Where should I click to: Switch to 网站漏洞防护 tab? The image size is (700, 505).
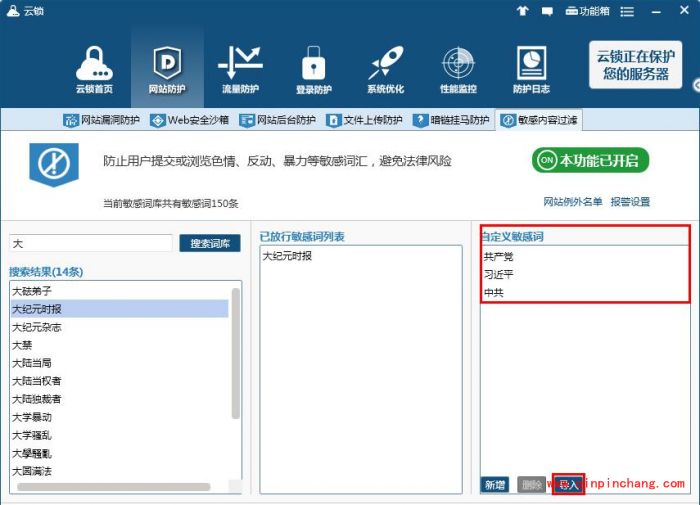point(101,120)
